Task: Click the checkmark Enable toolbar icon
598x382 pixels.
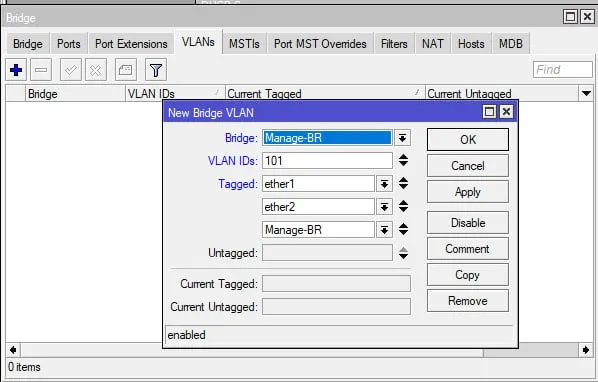Action: coord(71,70)
